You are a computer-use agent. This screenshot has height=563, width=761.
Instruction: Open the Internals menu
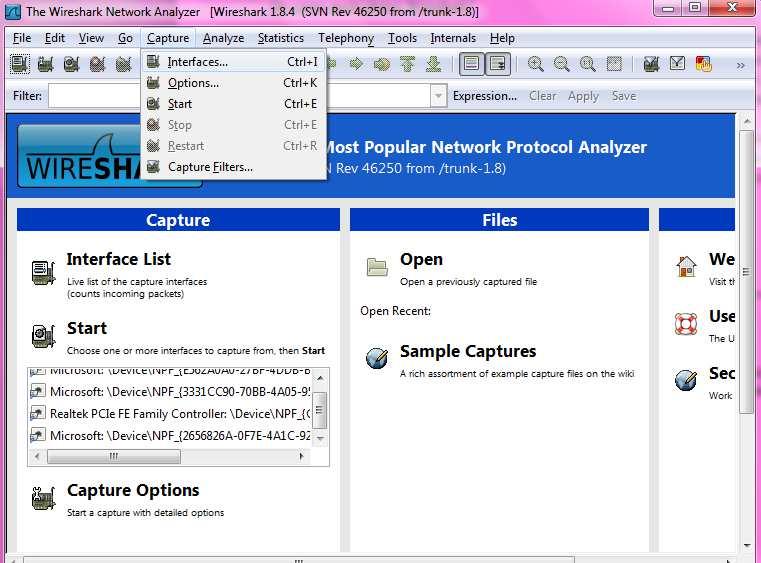pos(453,38)
